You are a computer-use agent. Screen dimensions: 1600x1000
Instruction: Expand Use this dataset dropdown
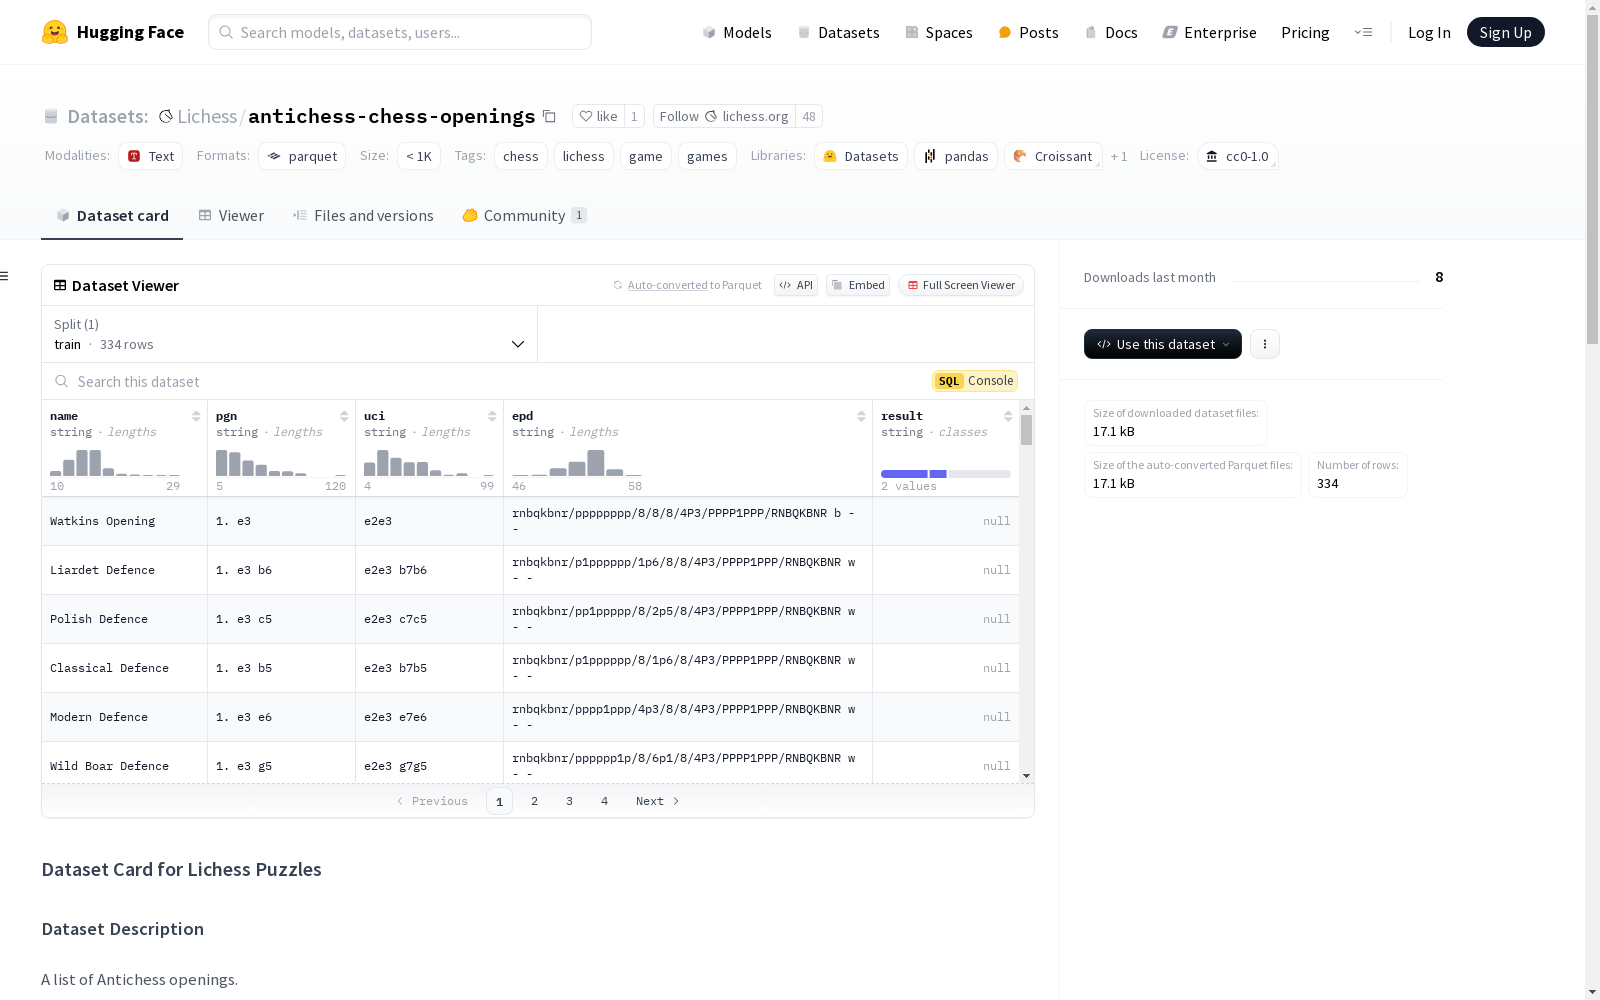click(x=1163, y=344)
